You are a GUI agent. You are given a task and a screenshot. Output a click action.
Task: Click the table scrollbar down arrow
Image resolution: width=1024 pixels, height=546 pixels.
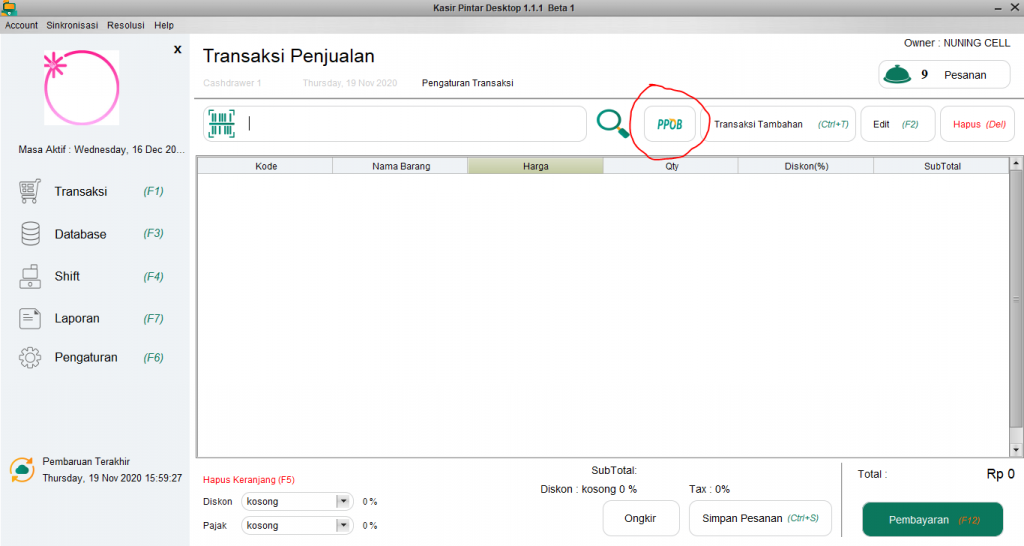coord(1016,450)
